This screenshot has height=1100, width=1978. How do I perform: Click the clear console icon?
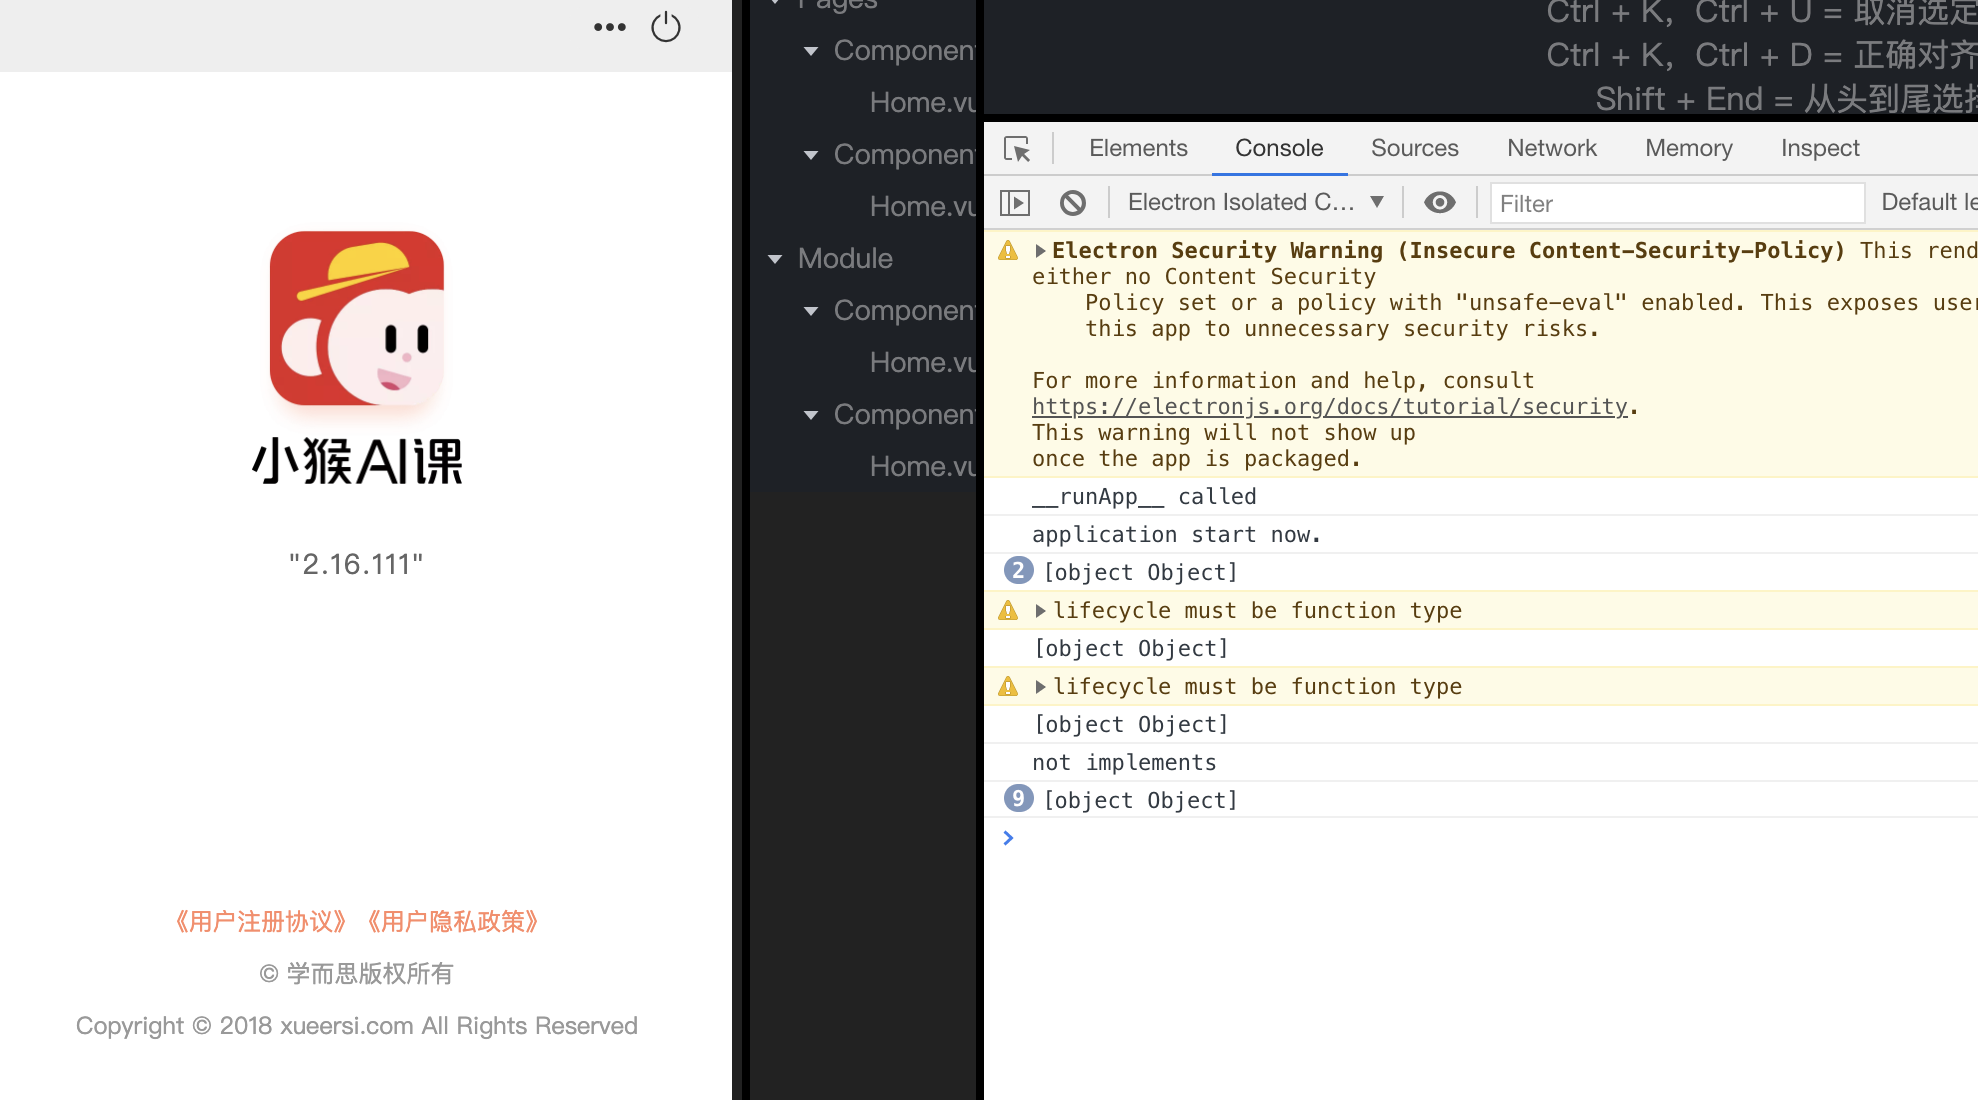pyautogui.click(x=1073, y=203)
